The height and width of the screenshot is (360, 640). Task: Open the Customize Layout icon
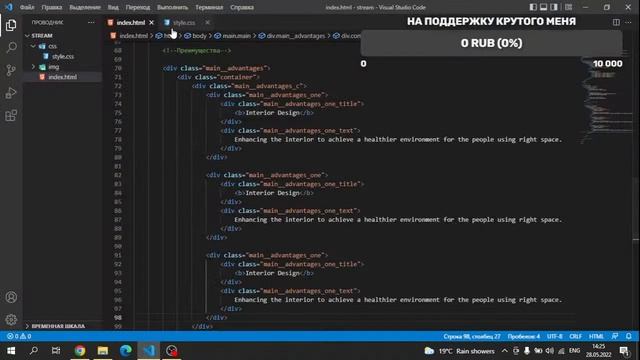(x=568, y=7)
